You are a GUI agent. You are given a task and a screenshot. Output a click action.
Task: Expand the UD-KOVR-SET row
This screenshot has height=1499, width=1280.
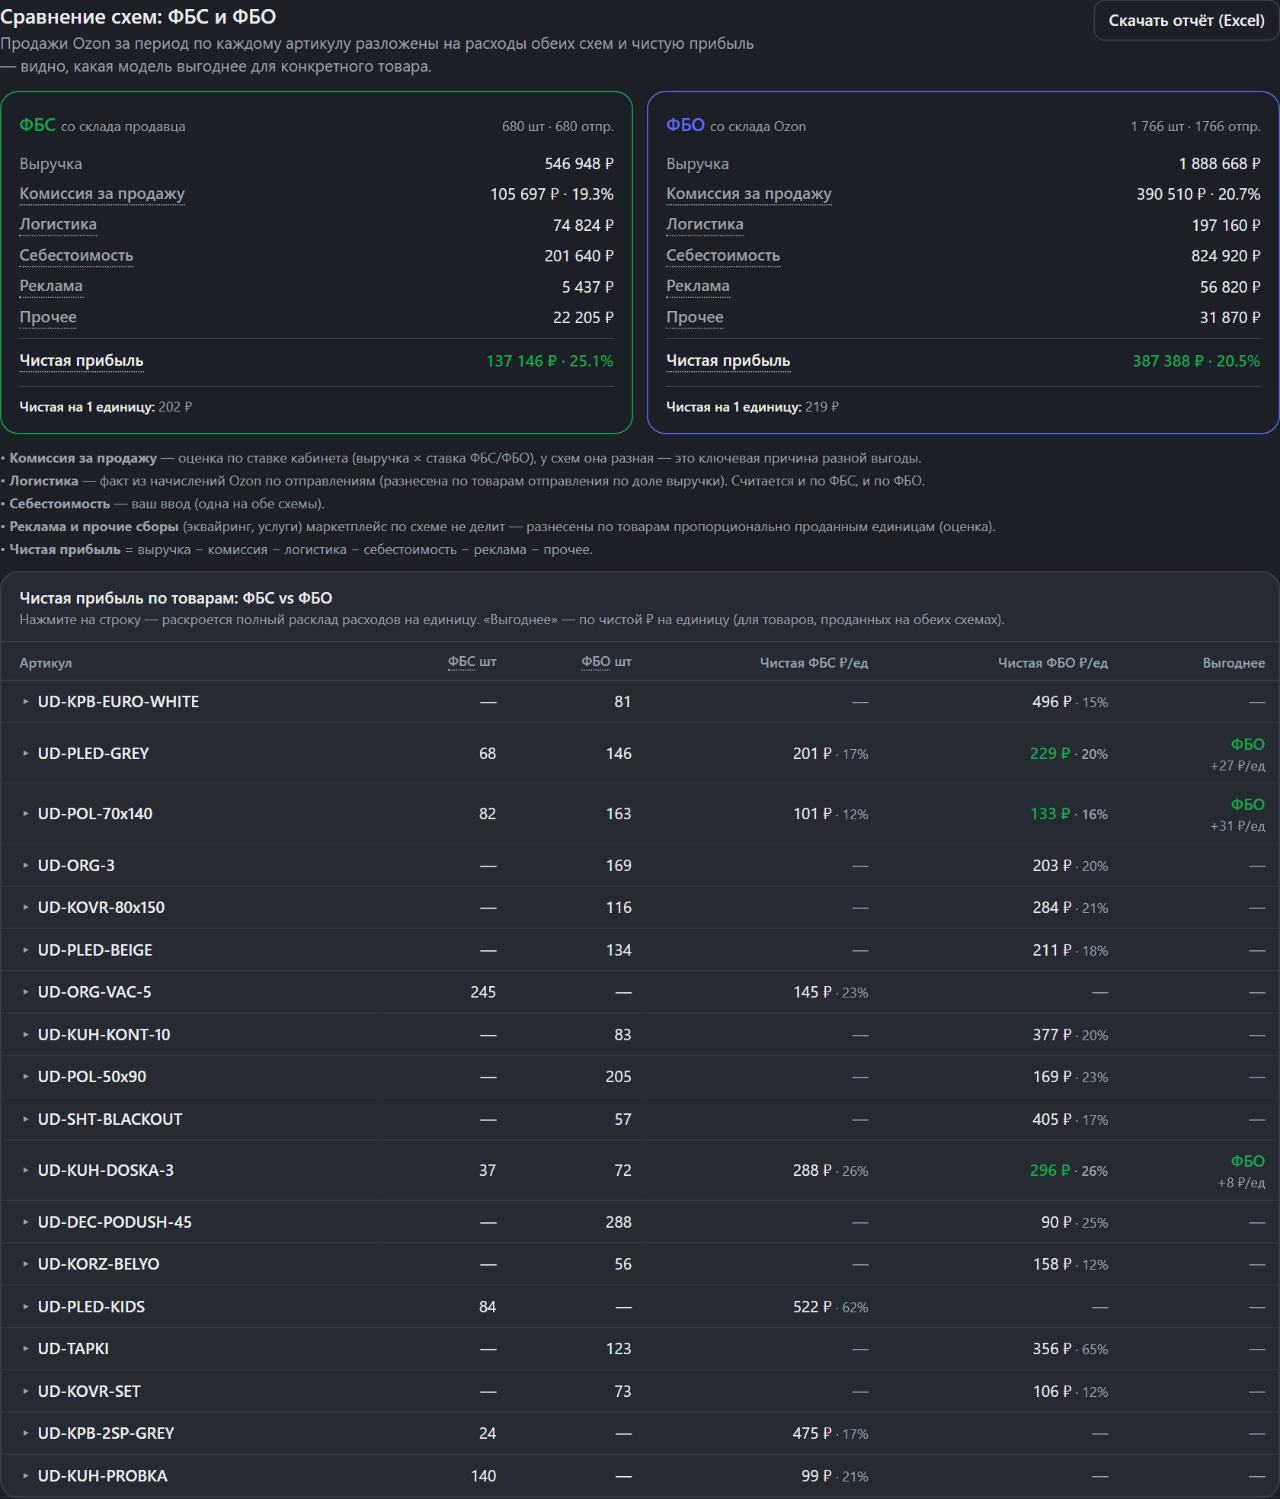[640, 1391]
